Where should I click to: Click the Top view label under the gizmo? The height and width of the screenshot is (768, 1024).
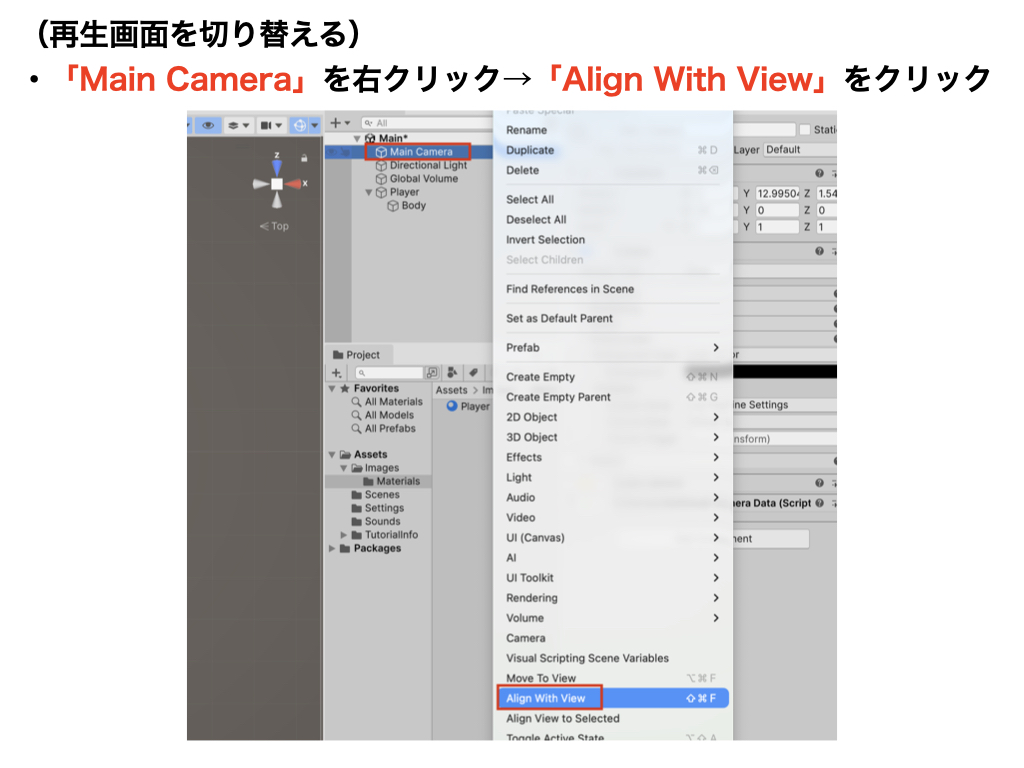[274, 226]
